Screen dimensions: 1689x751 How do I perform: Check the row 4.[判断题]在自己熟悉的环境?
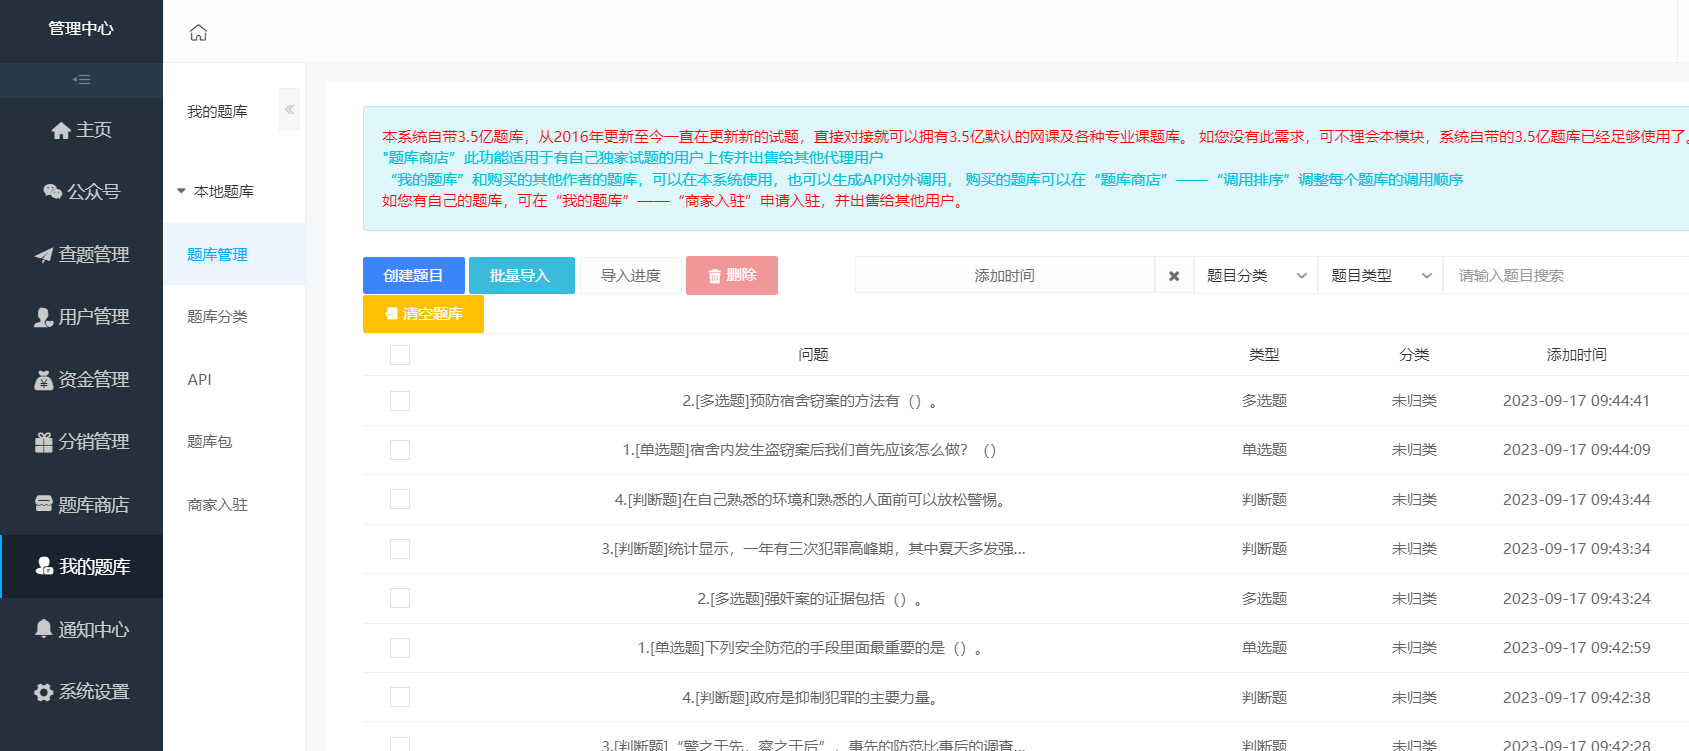tap(400, 499)
